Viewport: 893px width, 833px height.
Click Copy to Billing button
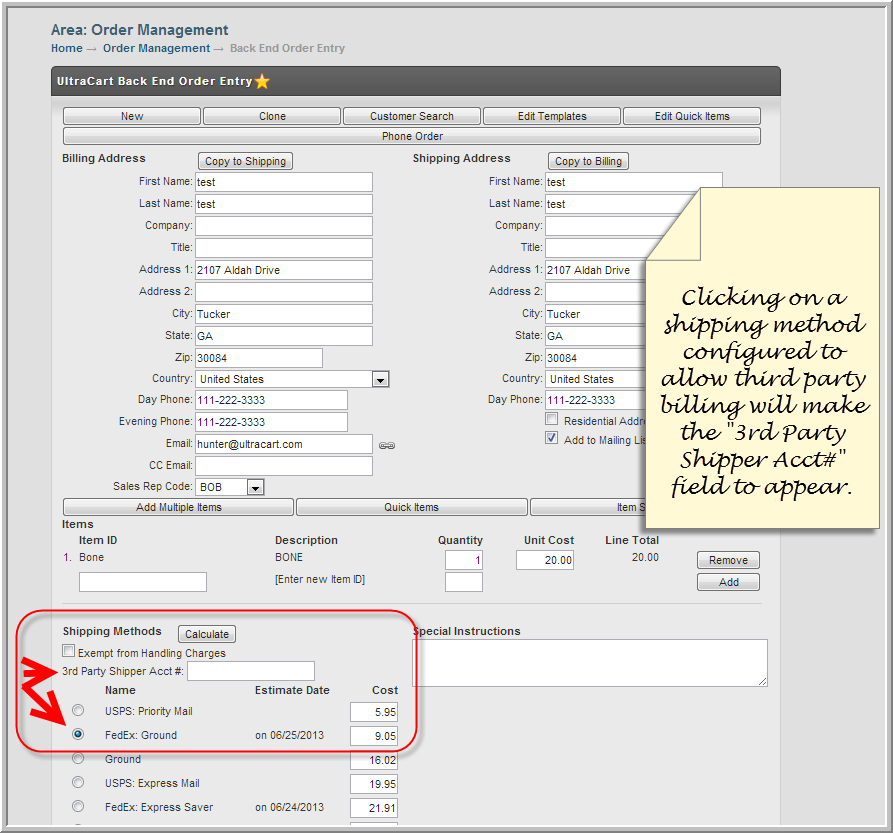588,161
